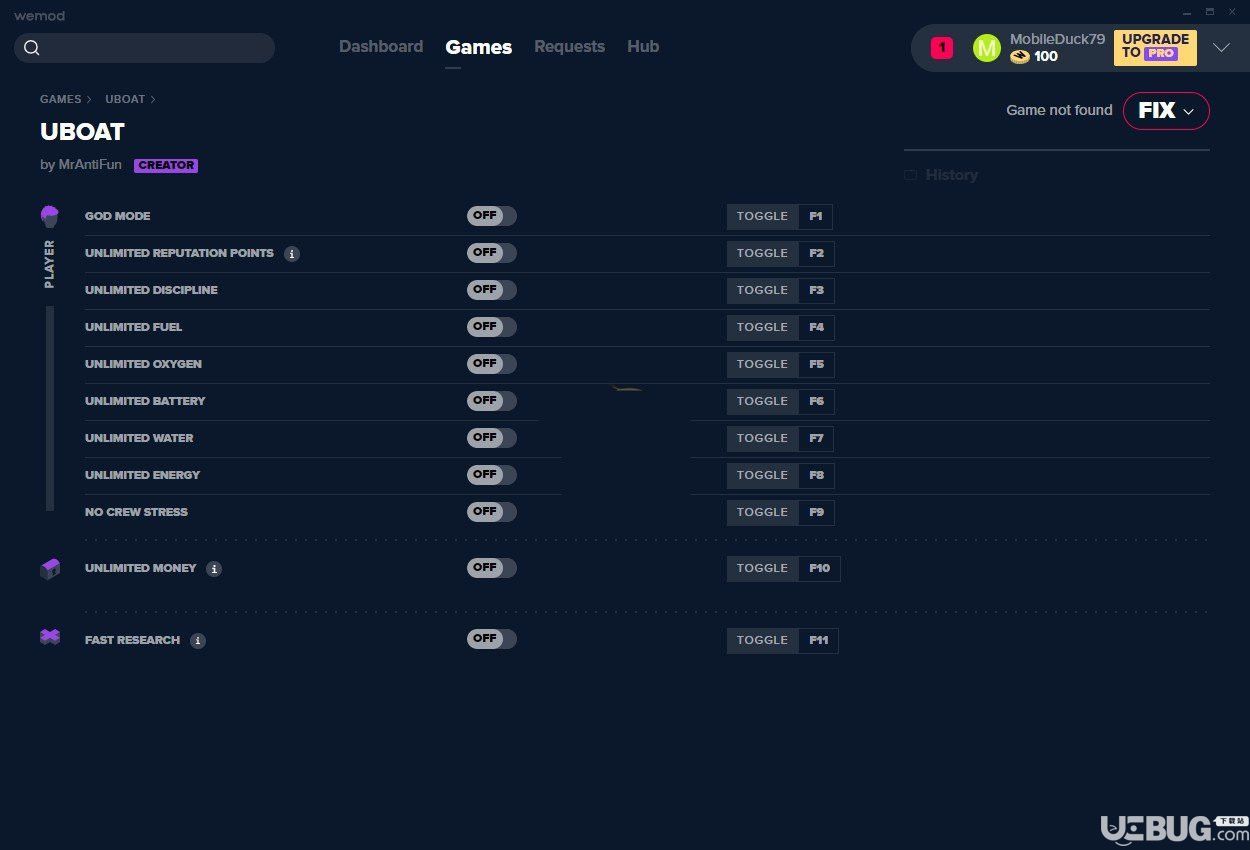Turn on Unlimited Energy
The height and width of the screenshot is (850, 1250).
(492, 475)
